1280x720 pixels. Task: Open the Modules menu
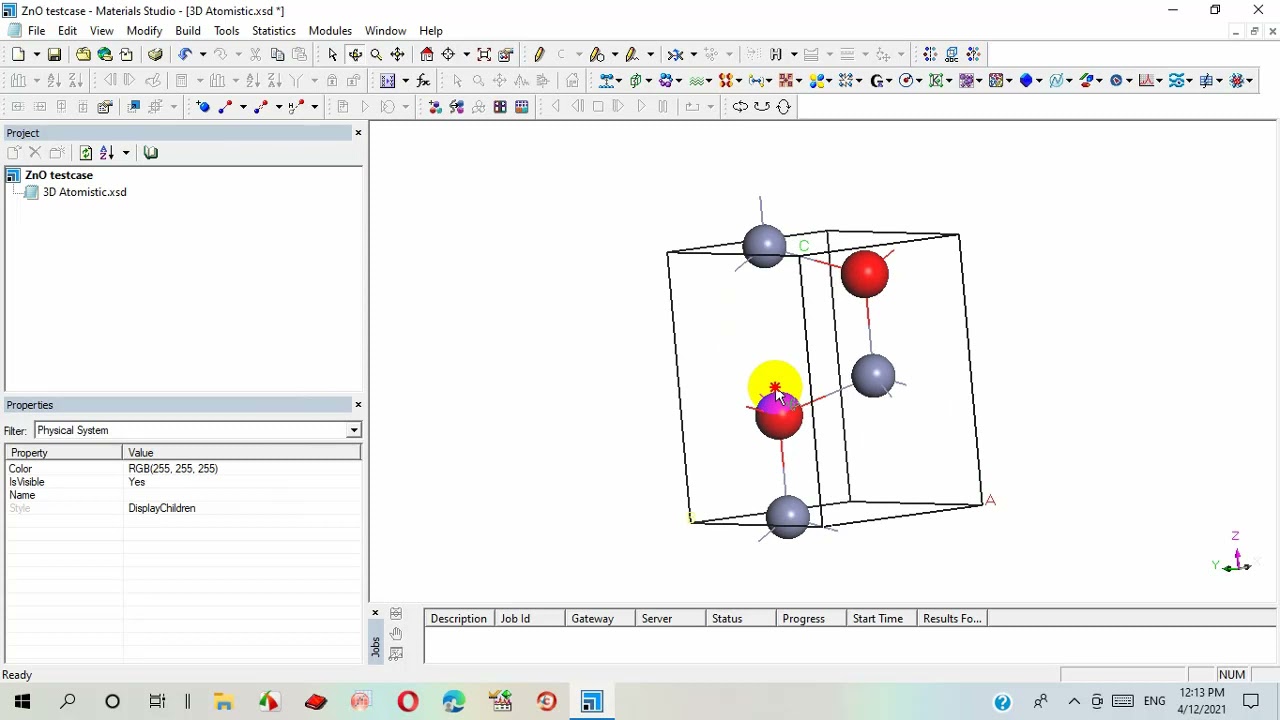click(x=330, y=31)
